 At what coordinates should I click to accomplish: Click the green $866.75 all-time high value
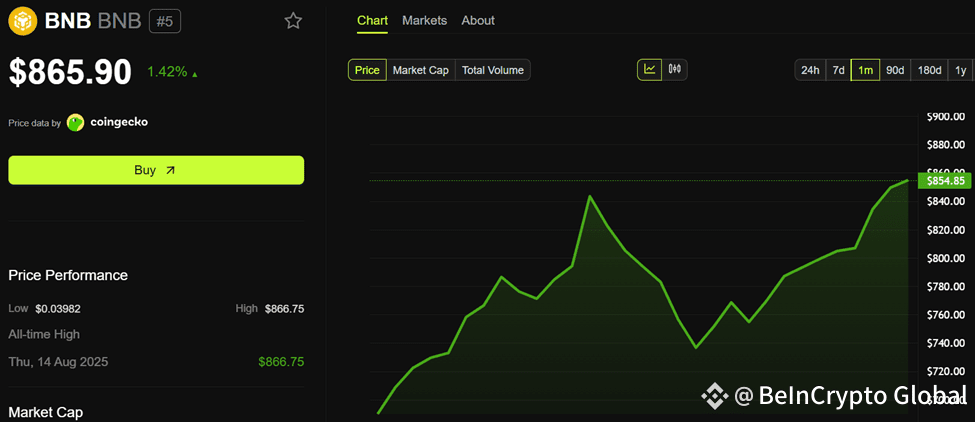(x=281, y=362)
